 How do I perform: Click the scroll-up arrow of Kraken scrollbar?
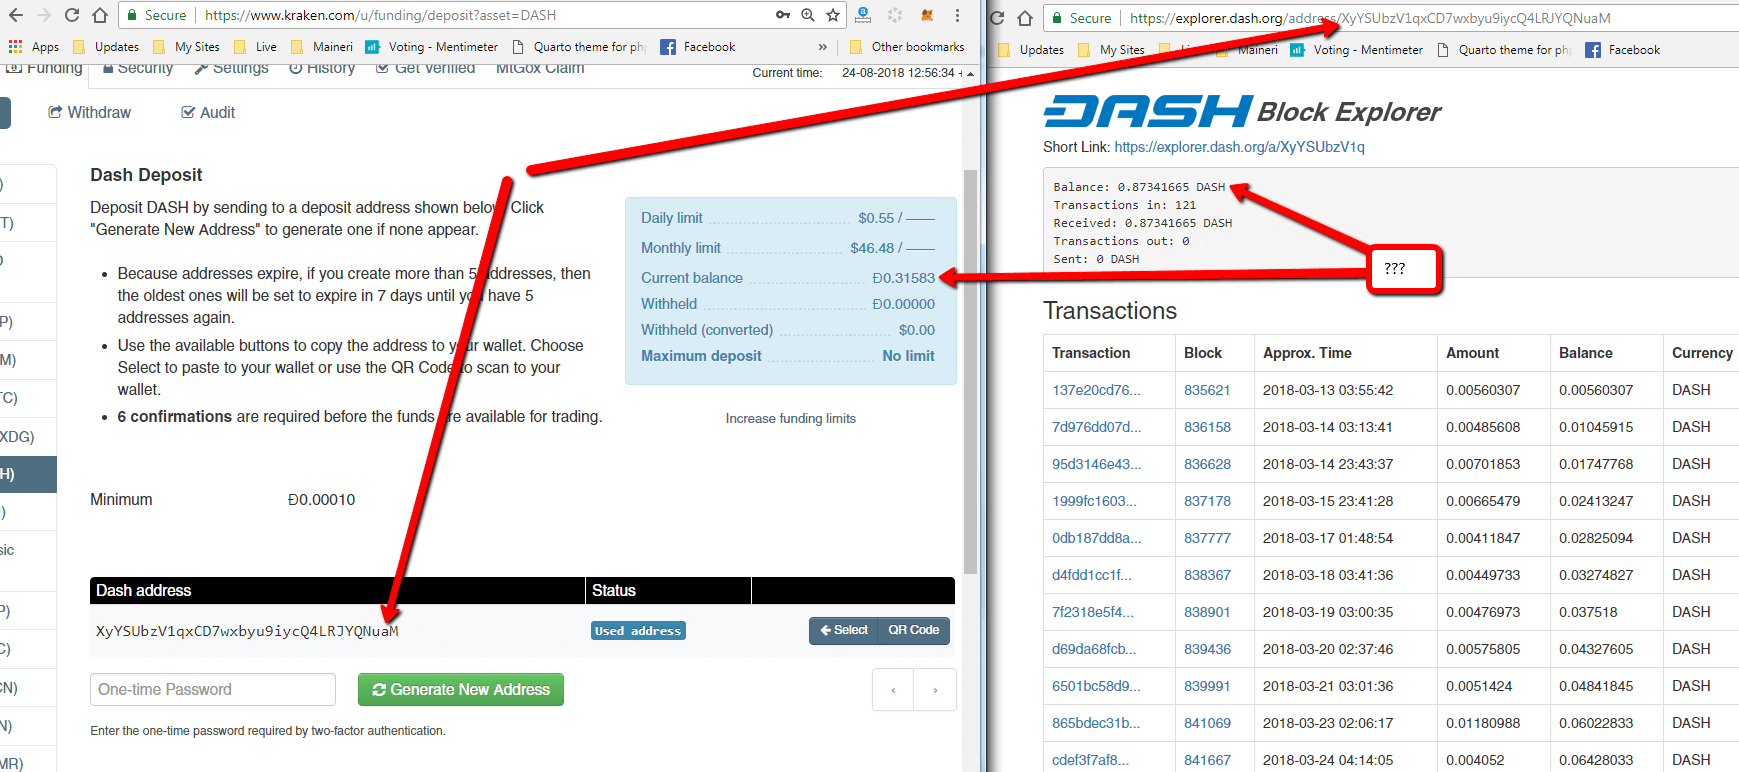point(970,74)
